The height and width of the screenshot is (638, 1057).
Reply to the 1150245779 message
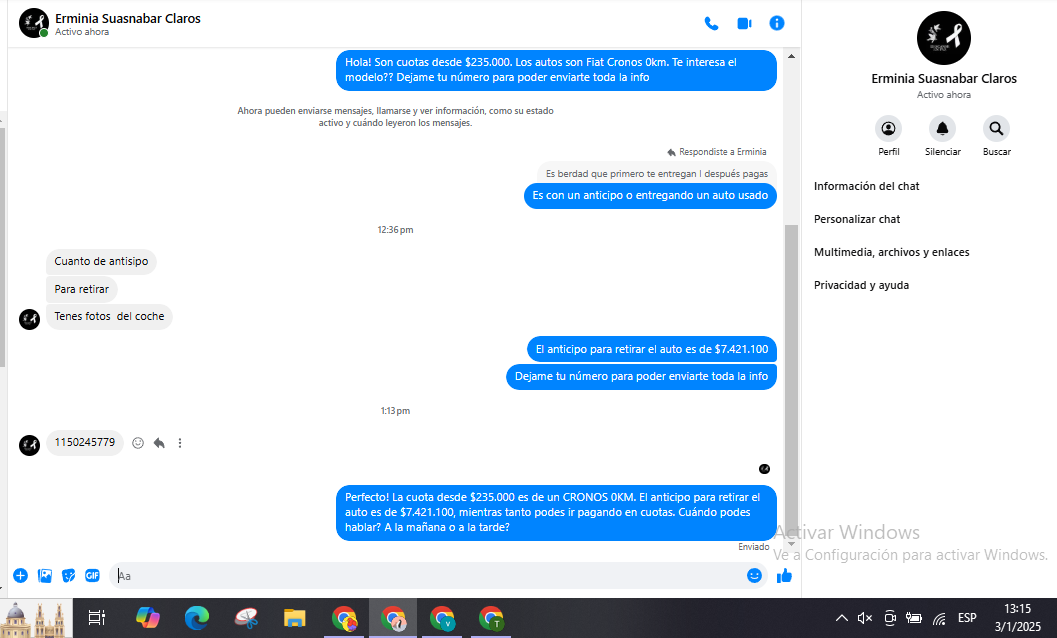pyautogui.click(x=159, y=443)
